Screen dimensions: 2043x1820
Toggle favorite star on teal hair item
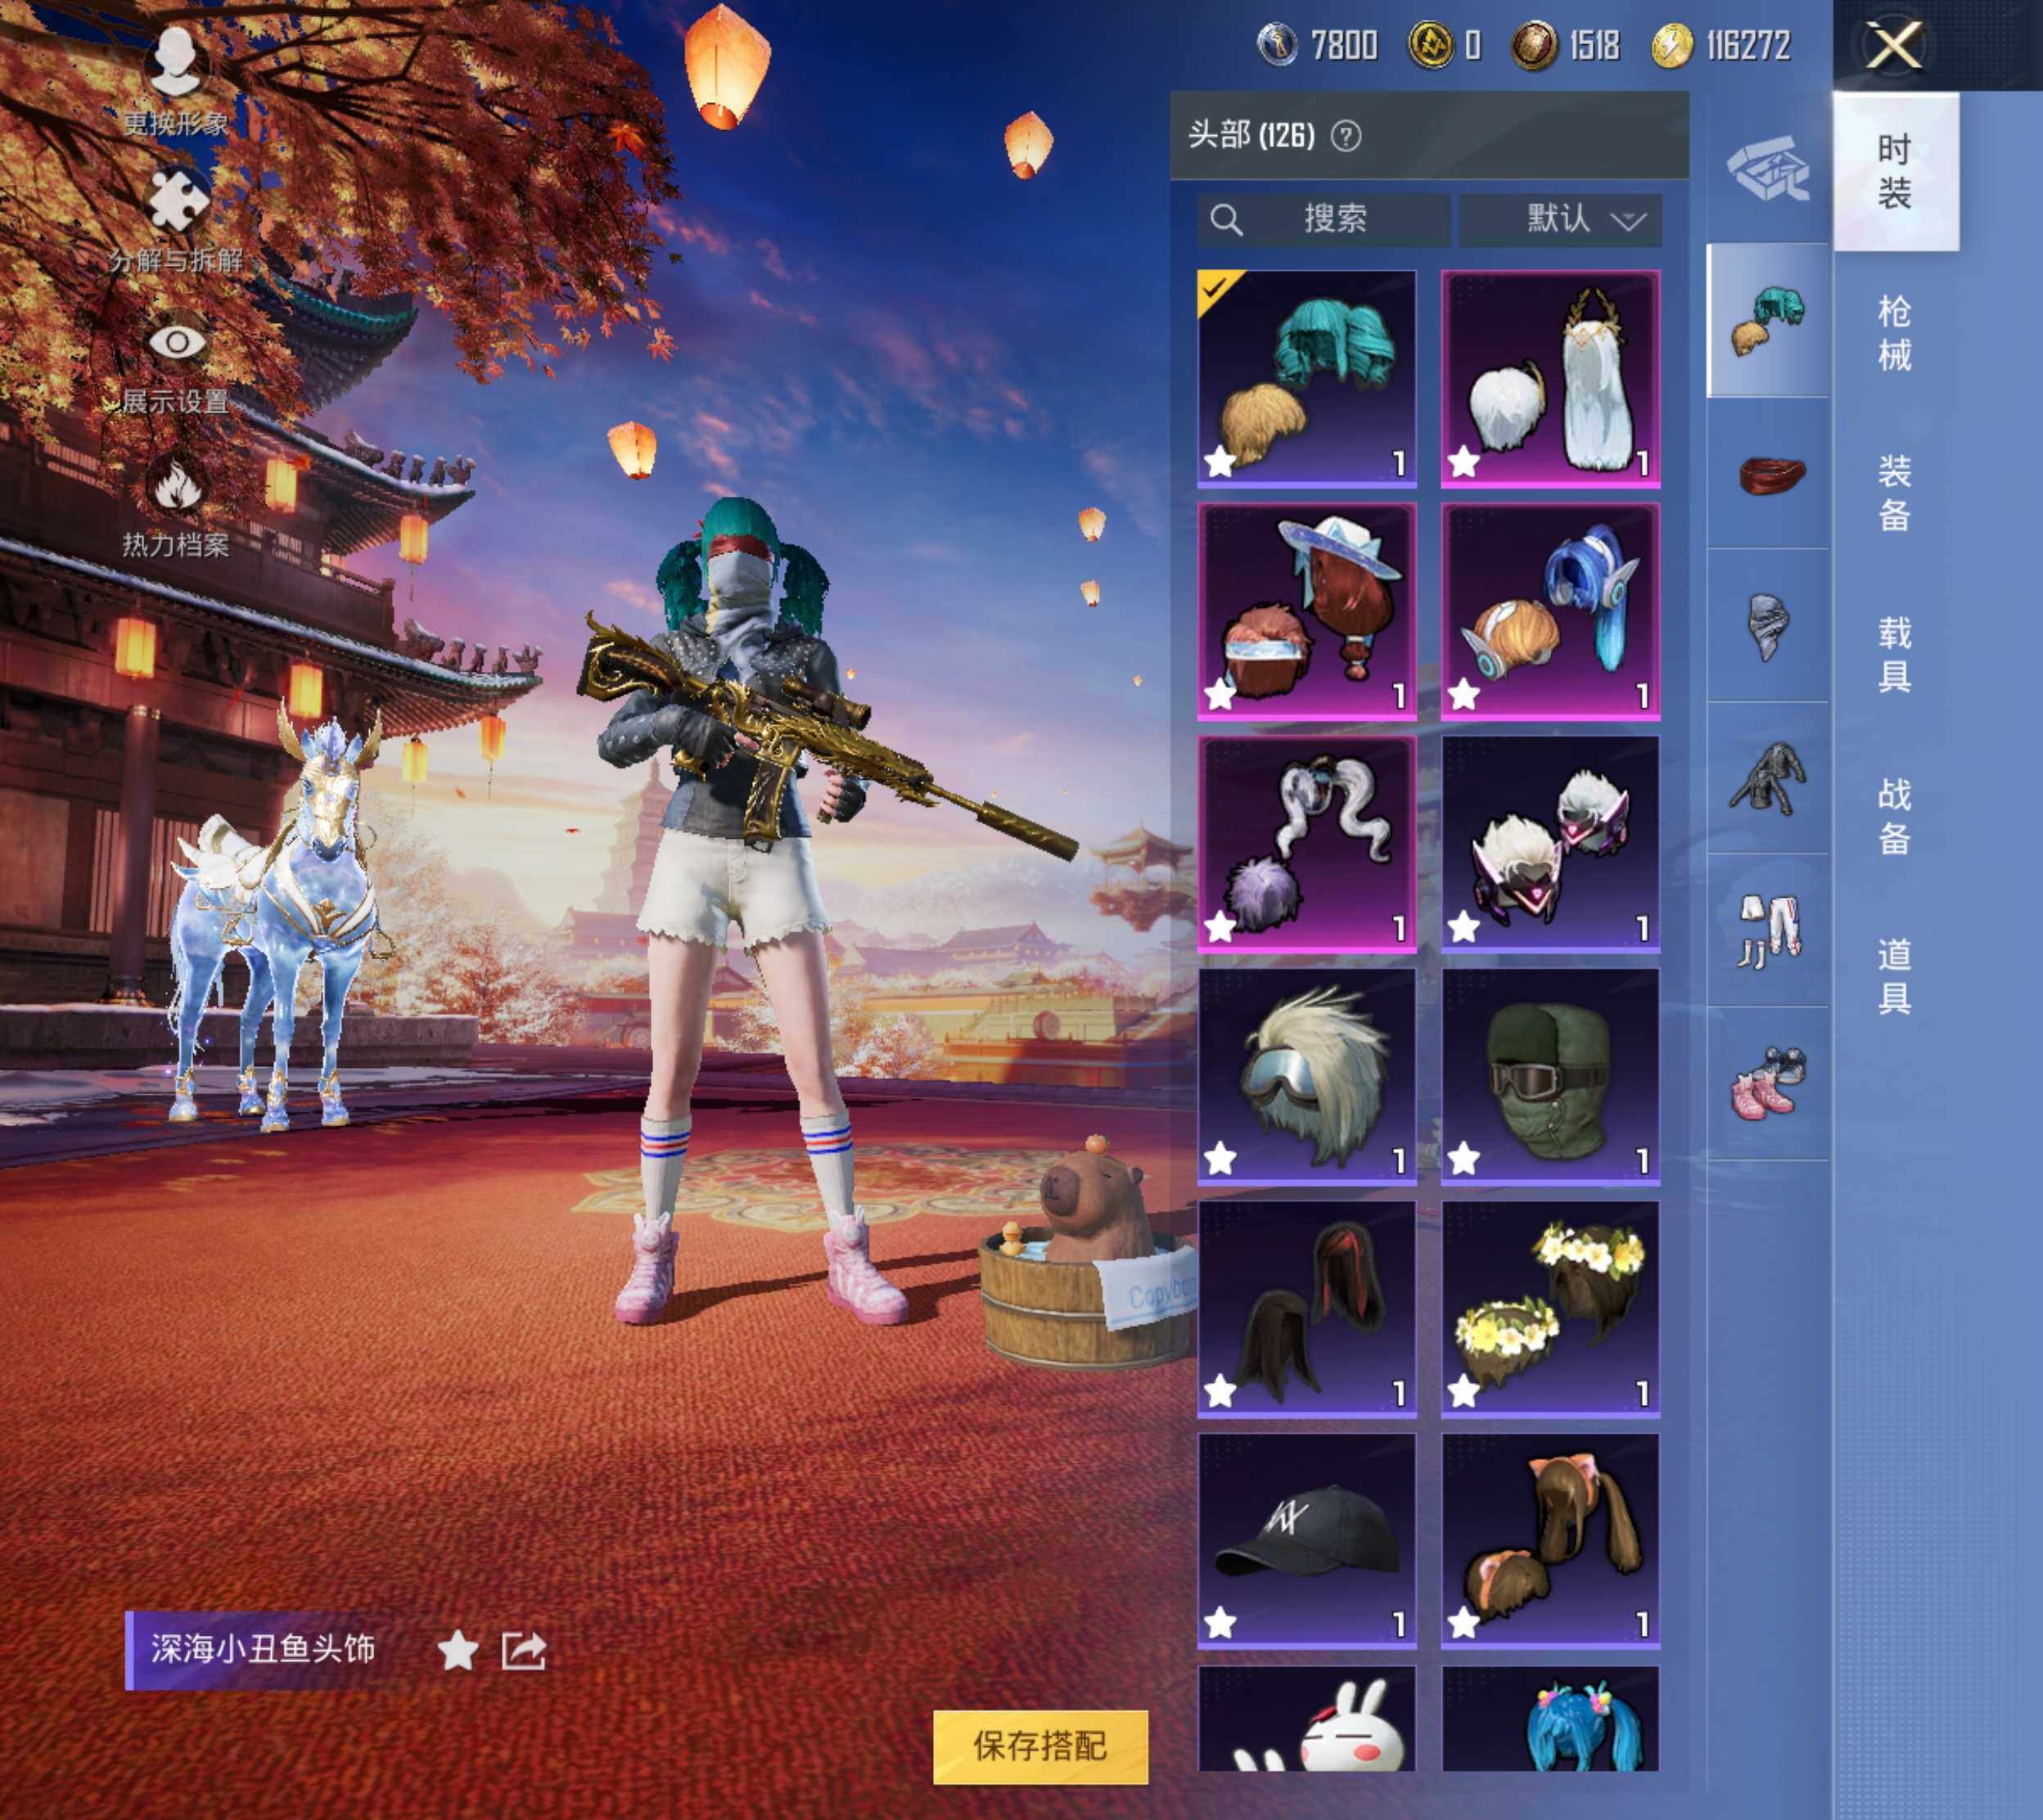coord(1220,462)
